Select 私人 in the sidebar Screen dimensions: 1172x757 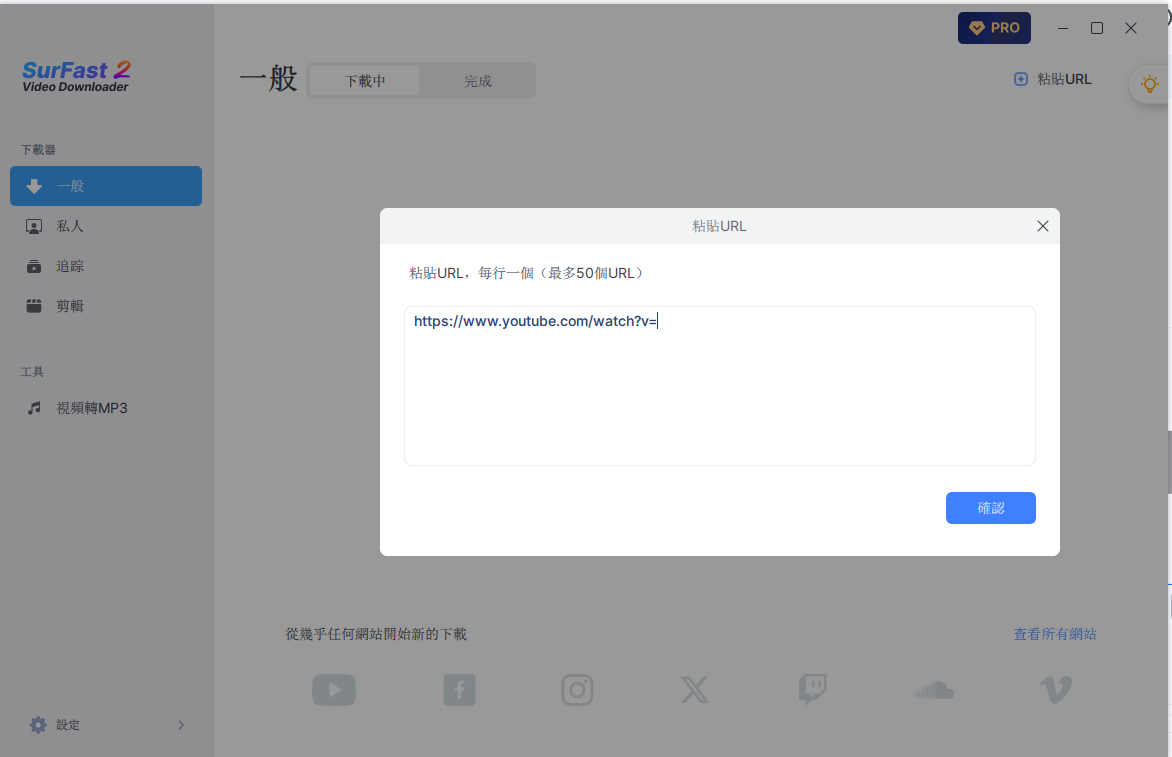click(106, 226)
